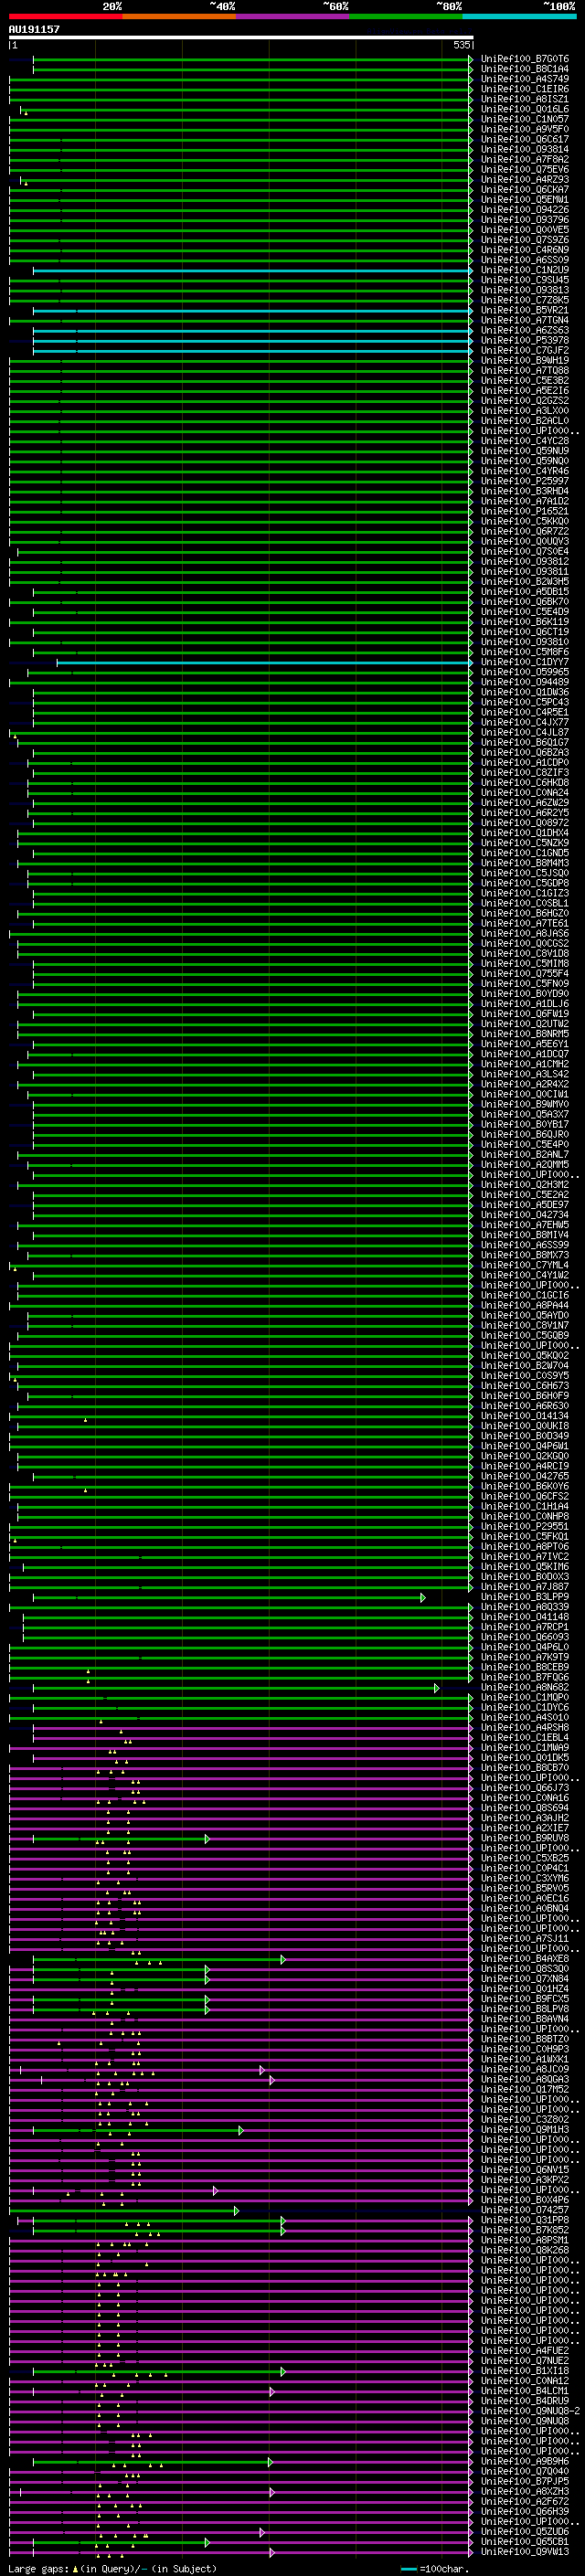The width and height of the screenshot is (585, 2576).
Task: Click the cyan alignment bar of C1NZU9
Action: (252, 270)
